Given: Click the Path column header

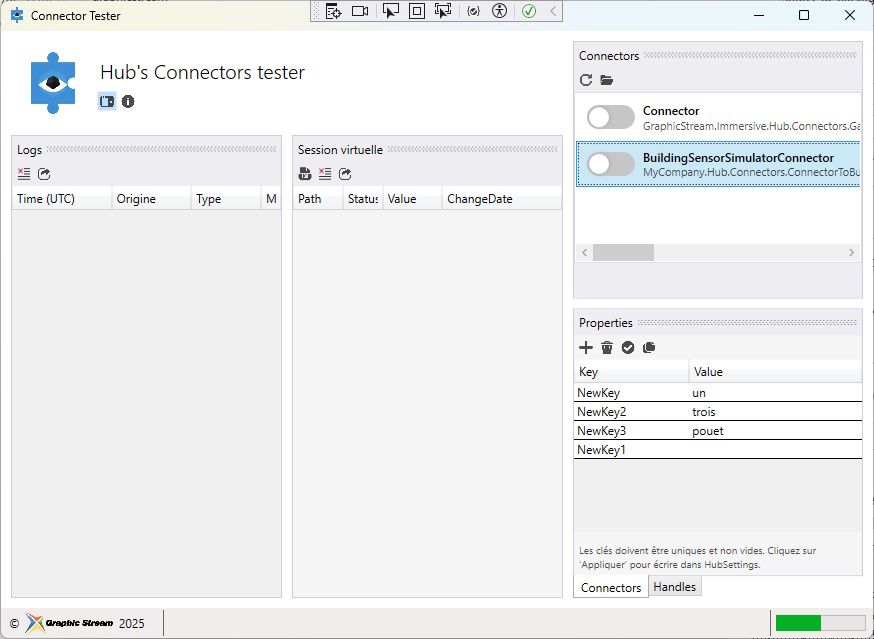Looking at the screenshot, I should click(x=318, y=199).
